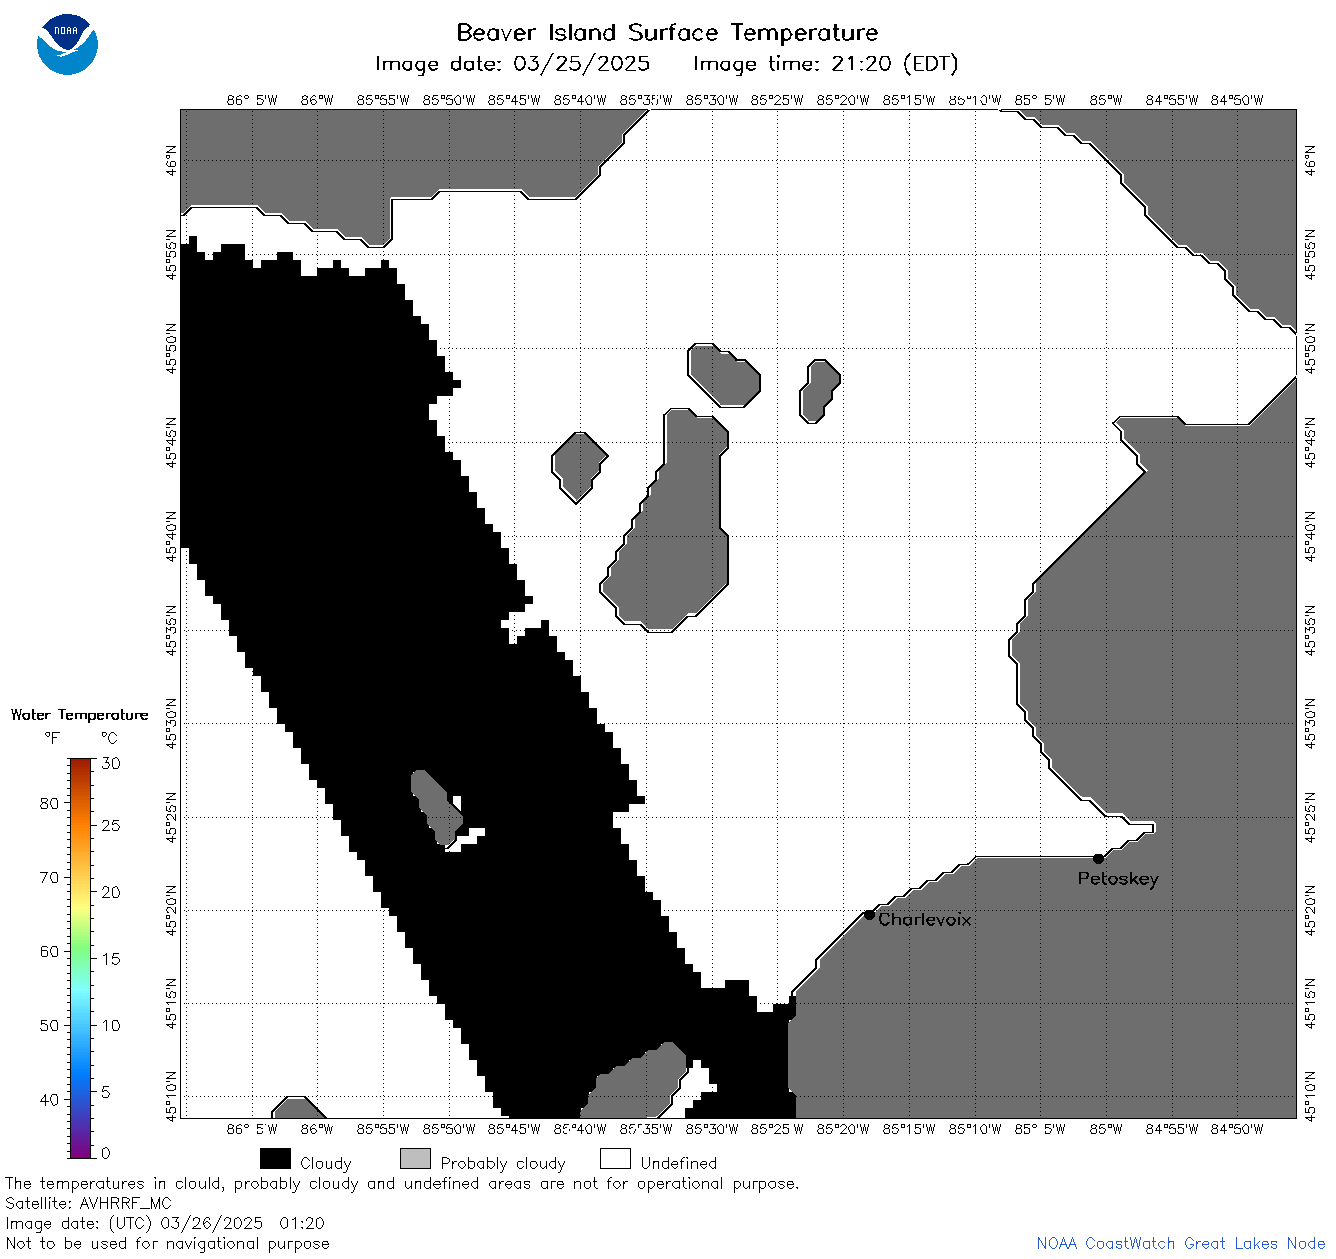Screen dimensions: 1336x1259
Task: Click the Cloudy legend label
Action: tap(326, 1163)
